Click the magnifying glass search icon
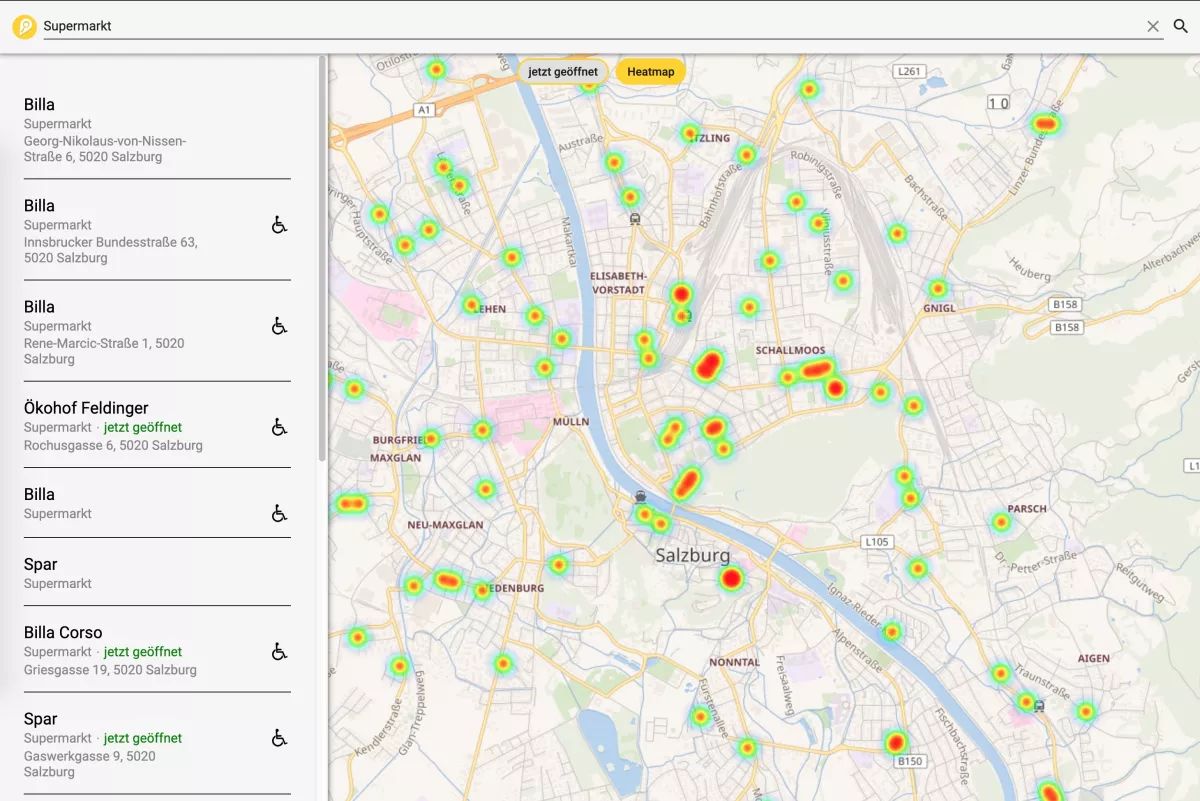The height and width of the screenshot is (801, 1200). coord(1181,27)
